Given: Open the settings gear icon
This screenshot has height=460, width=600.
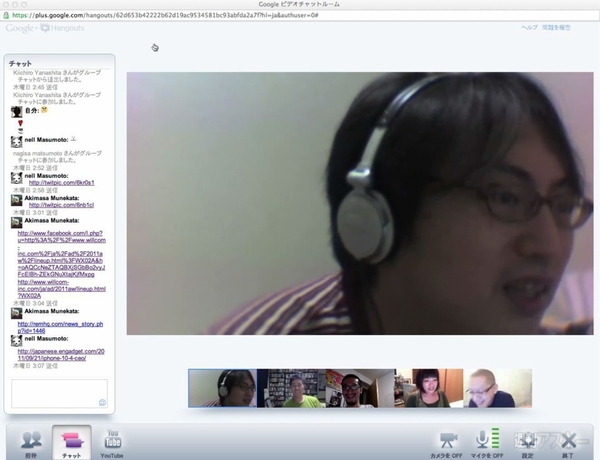Looking at the screenshot, I should click(x=528, y=444).
